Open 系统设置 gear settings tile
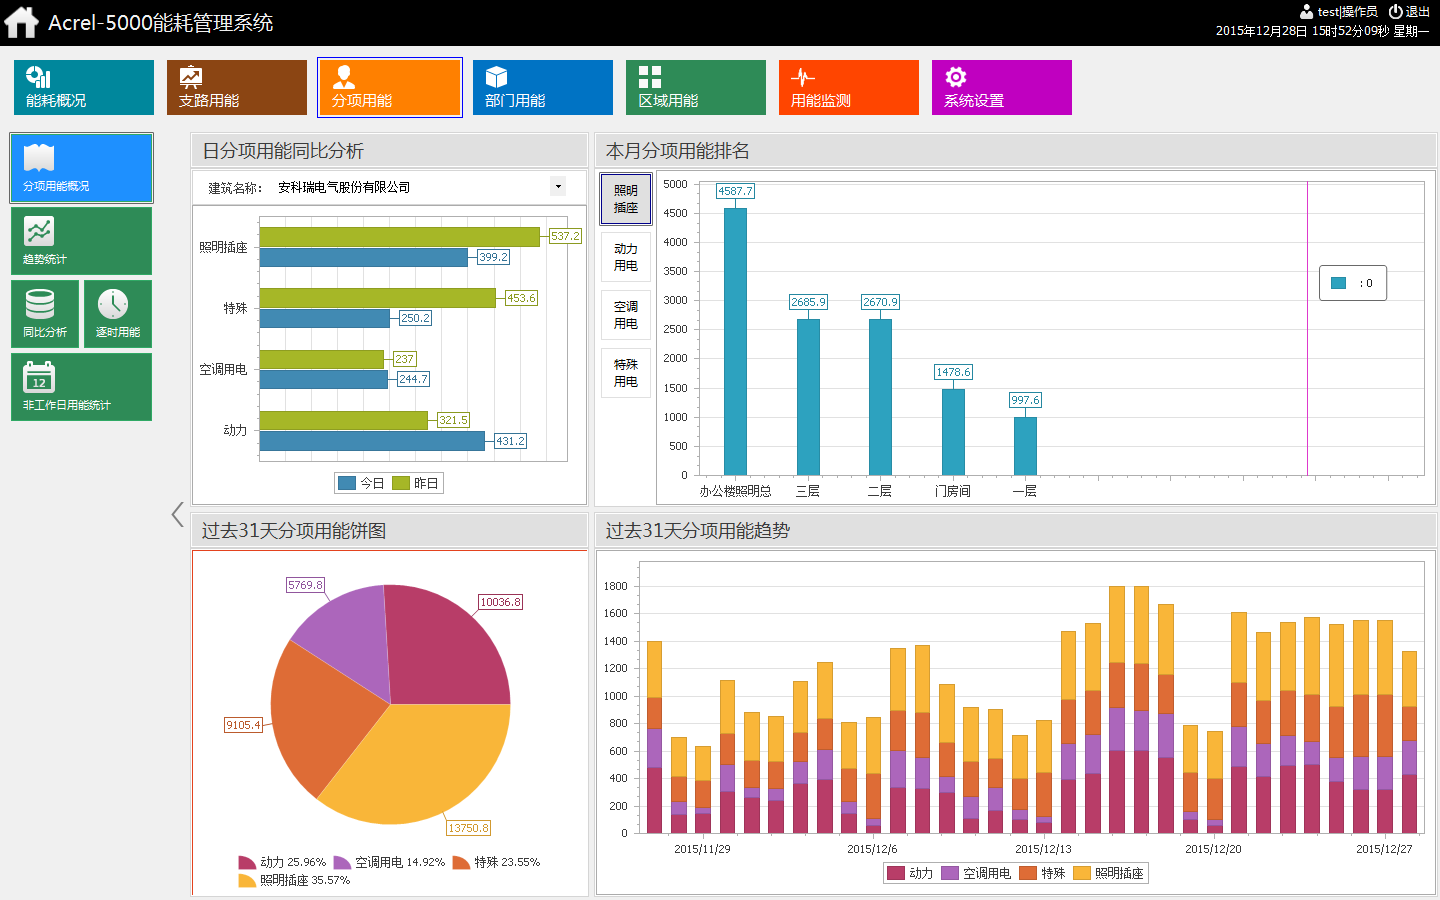 tap(1001, 88)
